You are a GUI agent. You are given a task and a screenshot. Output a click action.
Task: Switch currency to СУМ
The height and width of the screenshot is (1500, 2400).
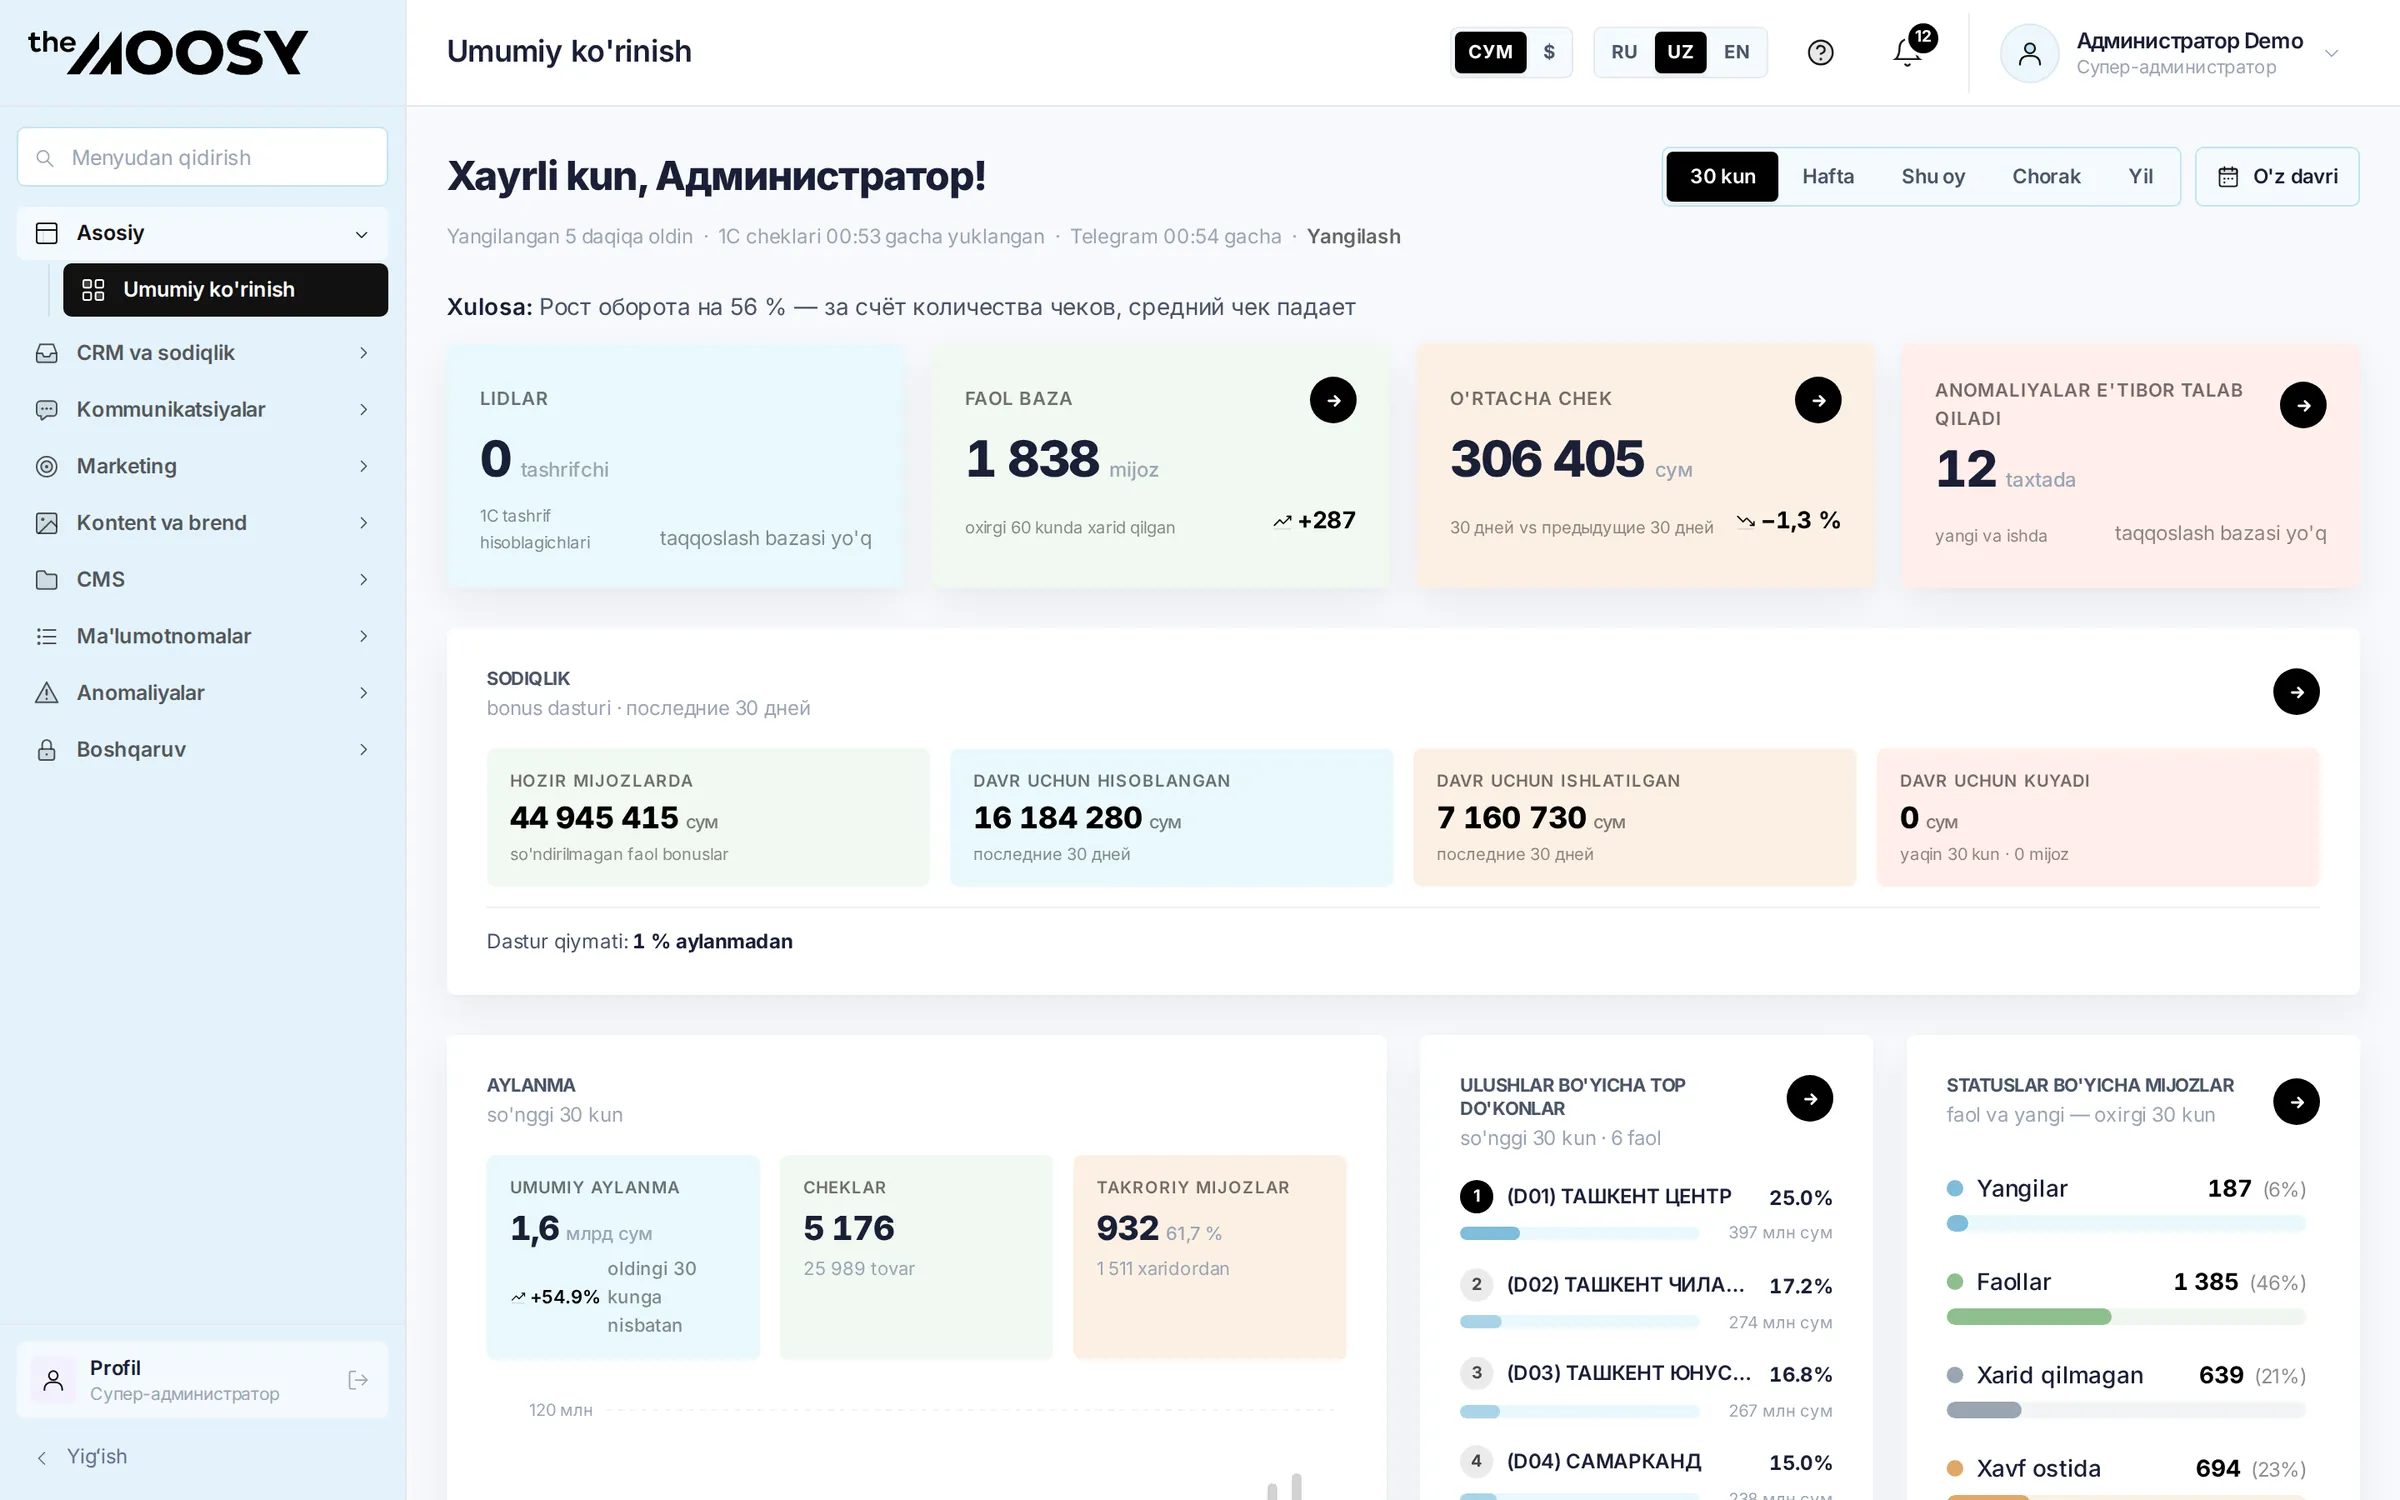(1490, 52)
